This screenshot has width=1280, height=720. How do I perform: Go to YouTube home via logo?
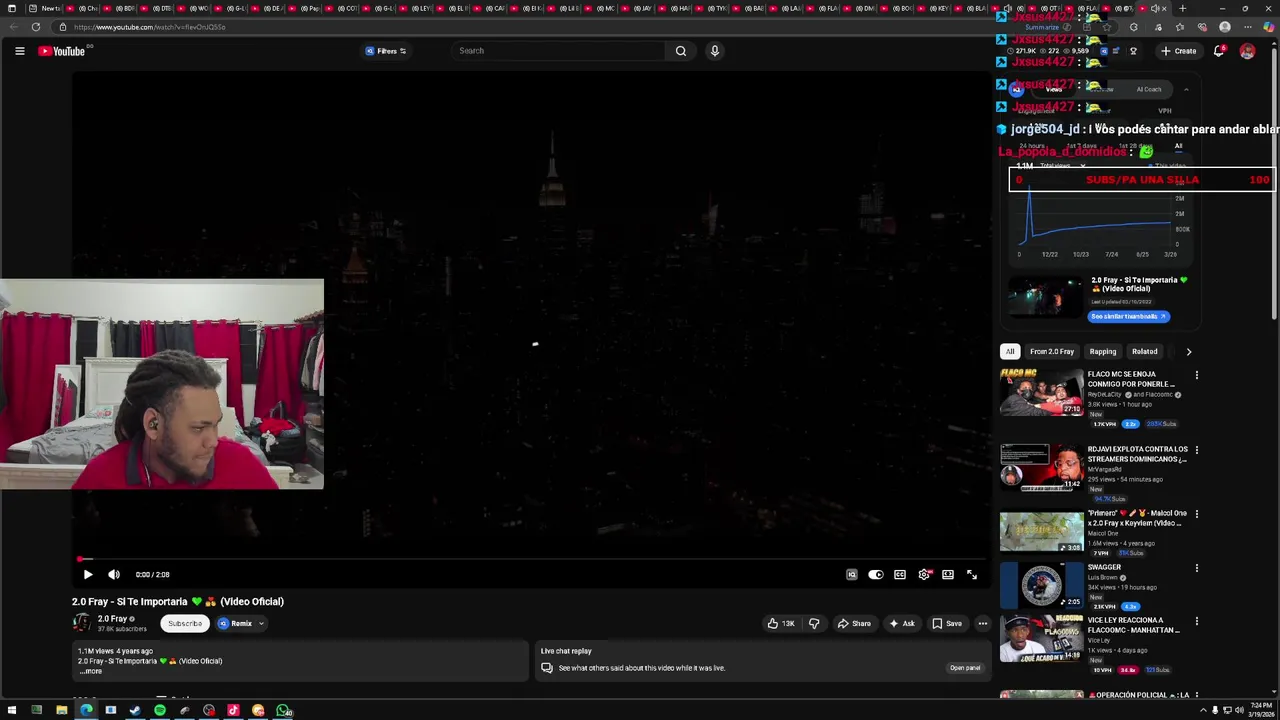coord(62,51)
